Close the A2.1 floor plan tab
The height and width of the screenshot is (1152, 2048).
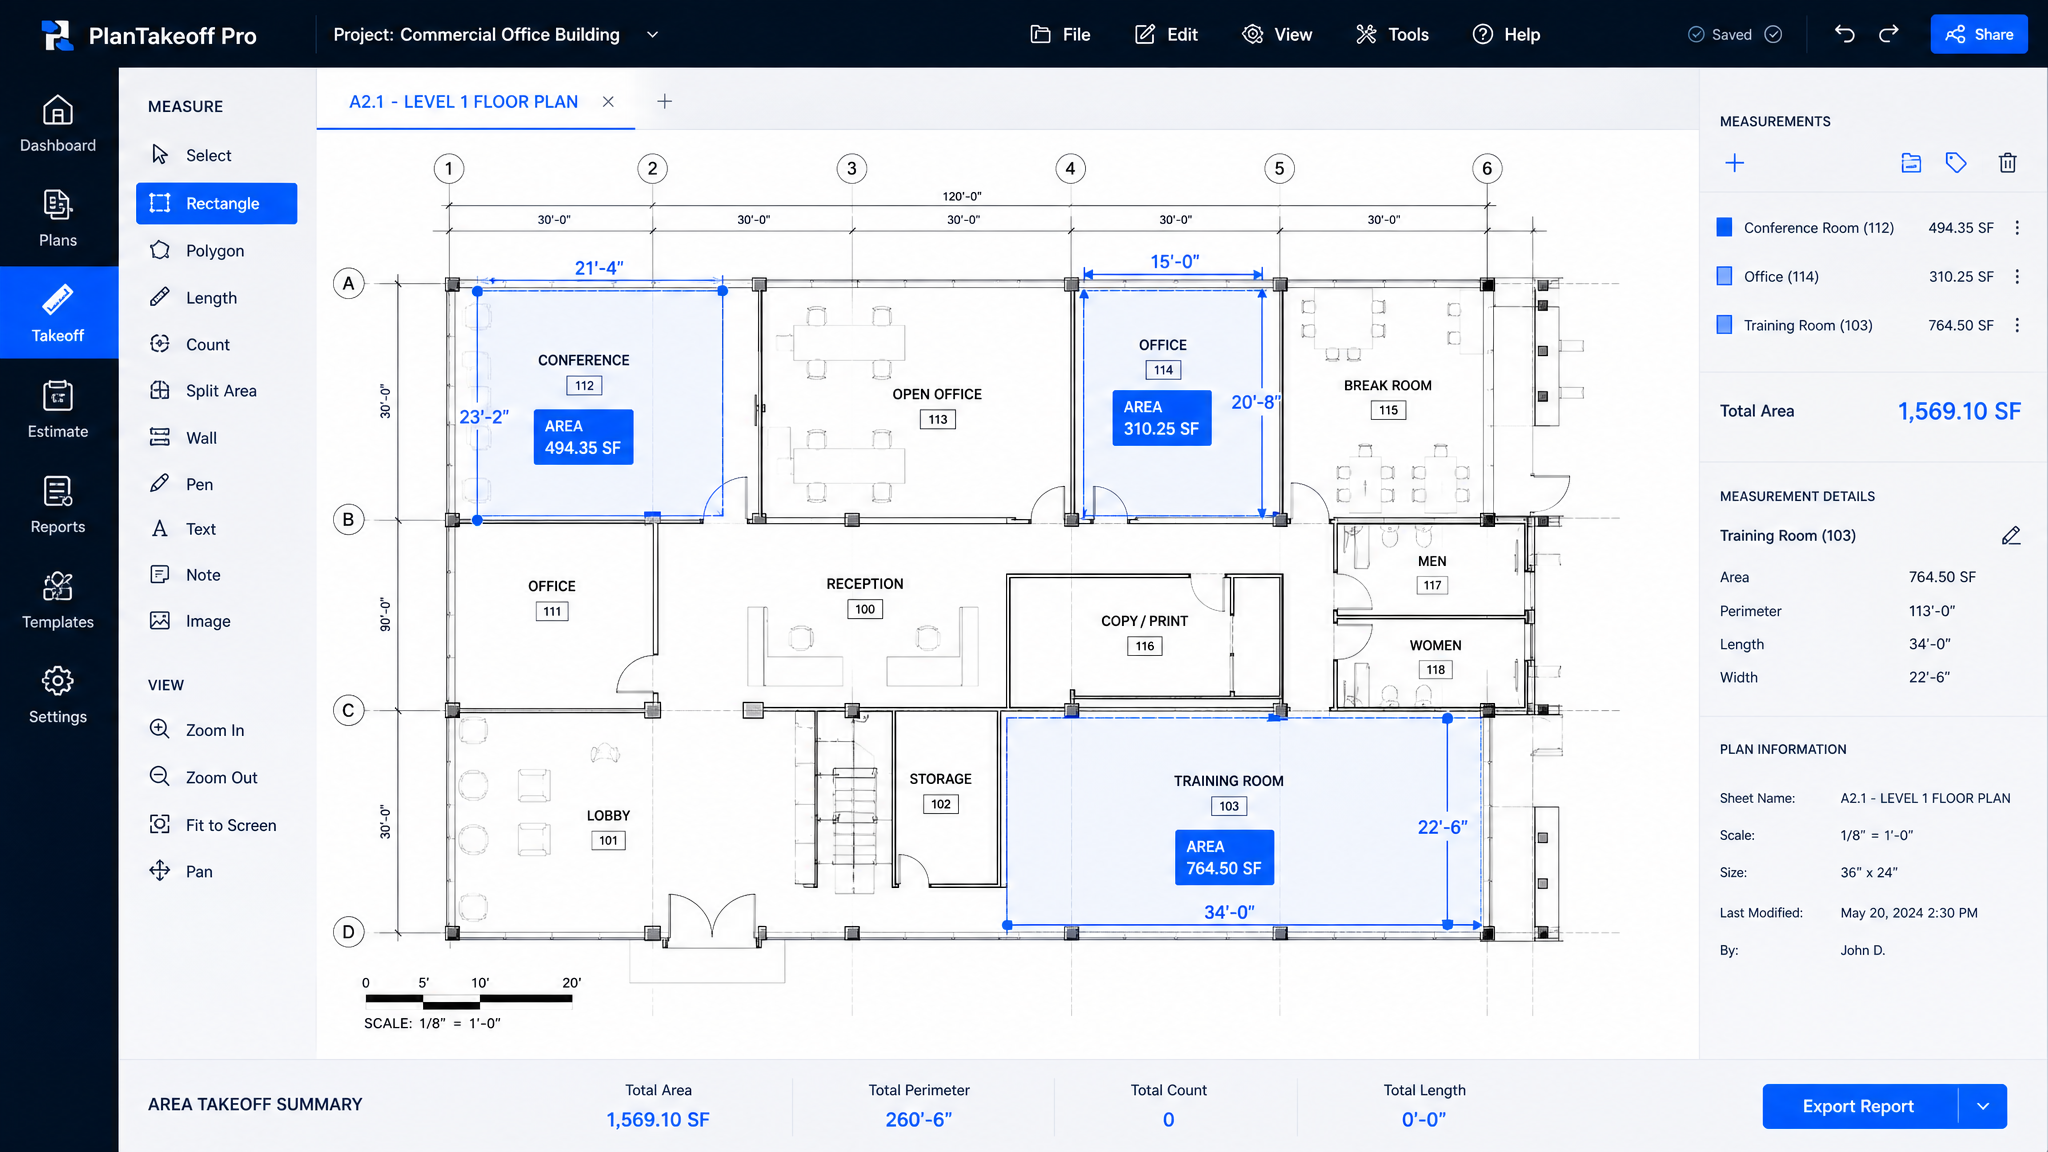608,102
